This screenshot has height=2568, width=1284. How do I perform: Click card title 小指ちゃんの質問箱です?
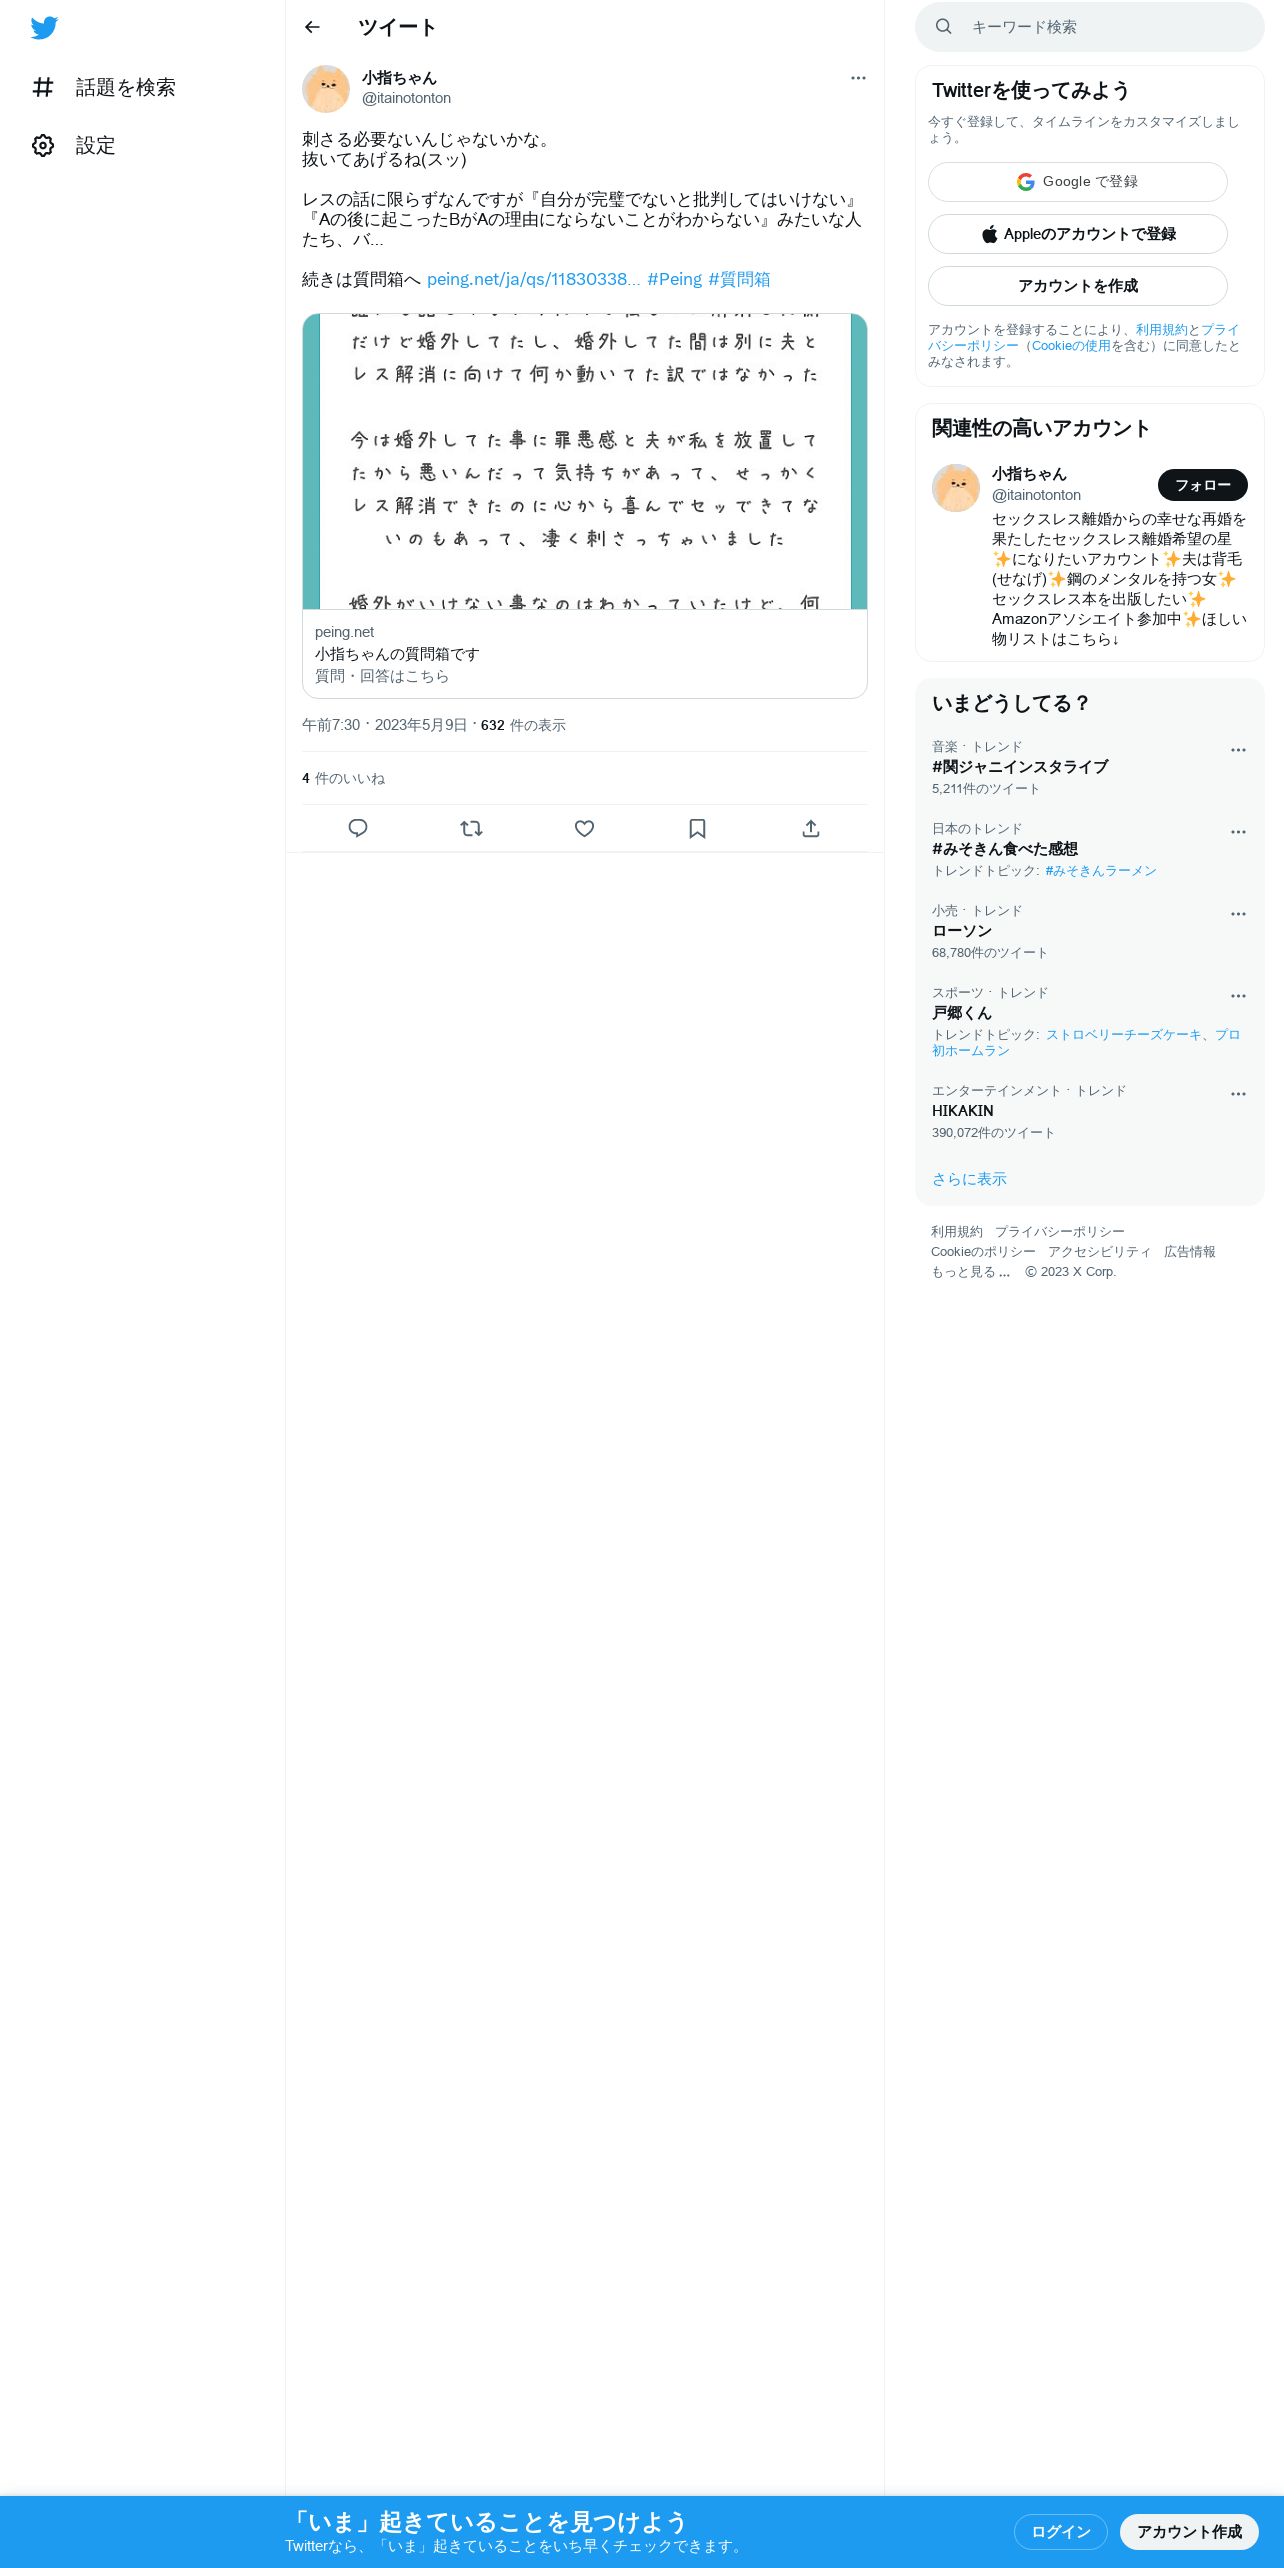tap(397, 654)
